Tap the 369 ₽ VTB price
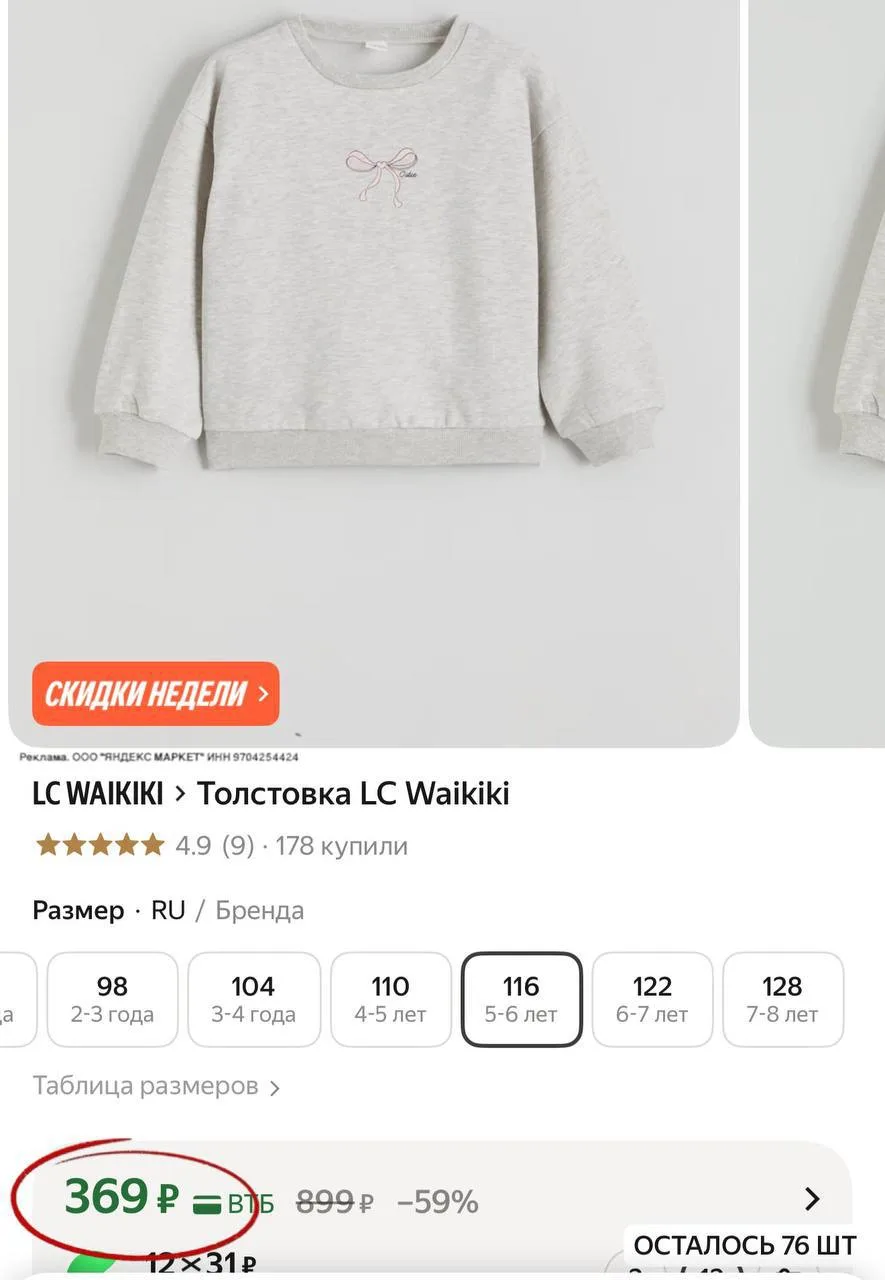This screenshot has height=1280, width=885. pyautogui.click(x=122, y=1197)
